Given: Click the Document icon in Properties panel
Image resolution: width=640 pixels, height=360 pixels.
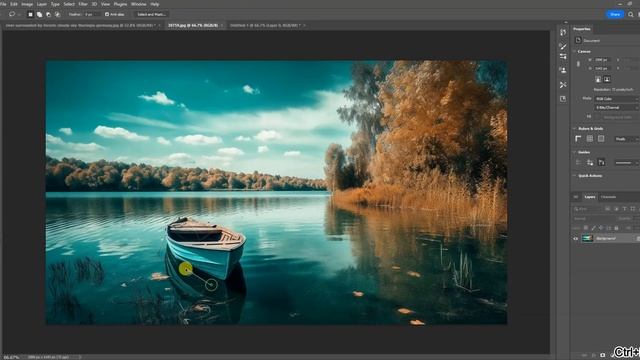Looking at the screenshot, I should [x=578, y=40].
